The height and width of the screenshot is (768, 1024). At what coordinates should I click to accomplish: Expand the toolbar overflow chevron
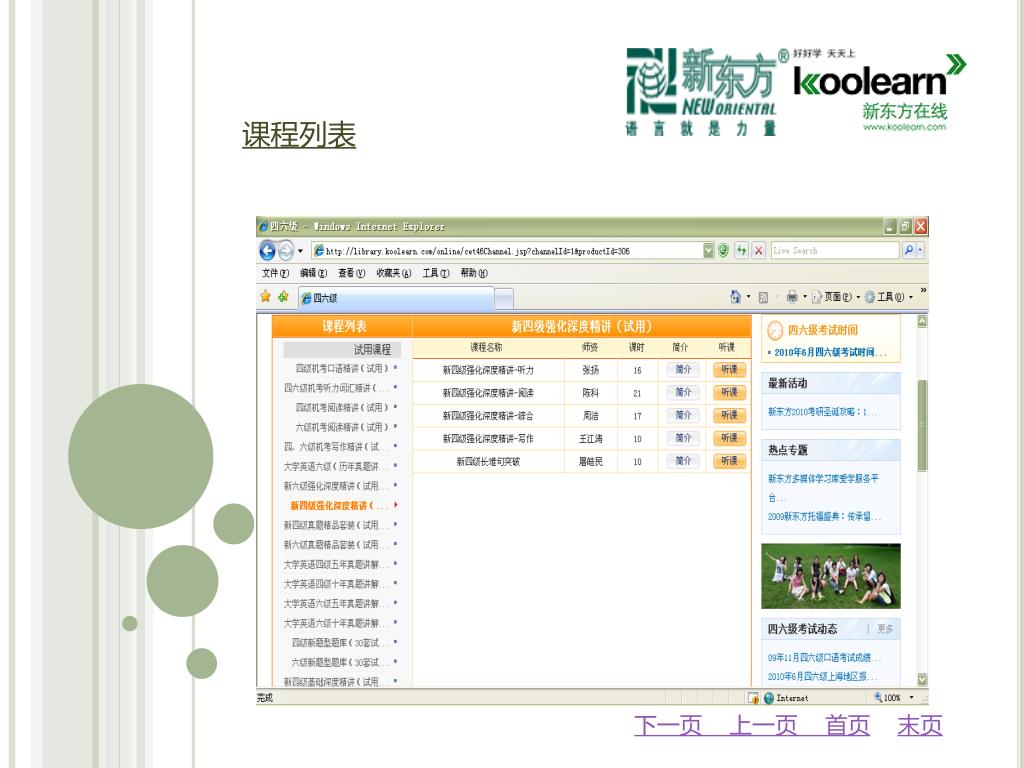[923, 291]
